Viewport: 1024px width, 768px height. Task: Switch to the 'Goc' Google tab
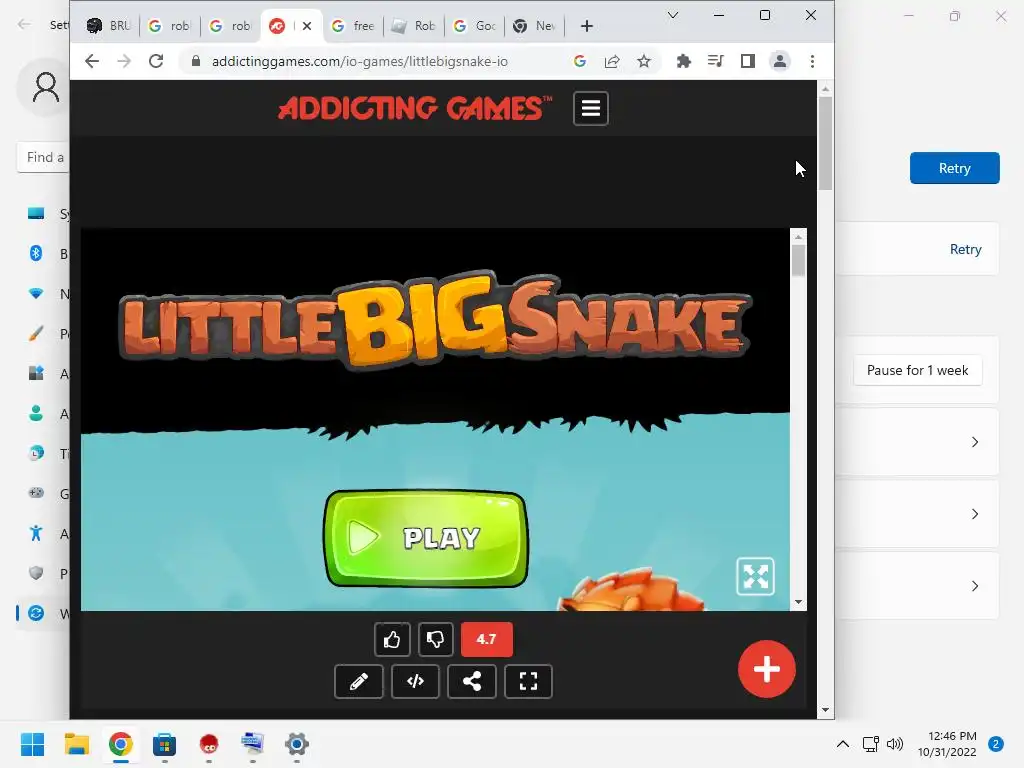[x=475, y=26]
